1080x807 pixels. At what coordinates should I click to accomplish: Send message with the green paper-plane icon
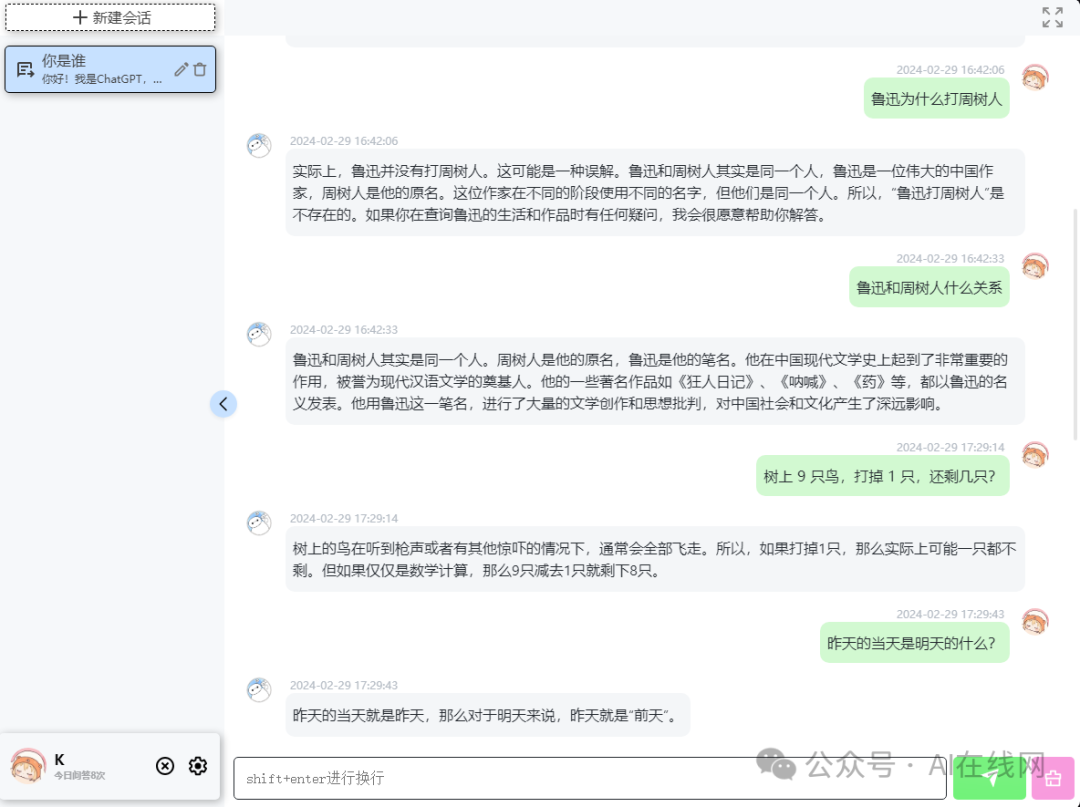[989, 778]
